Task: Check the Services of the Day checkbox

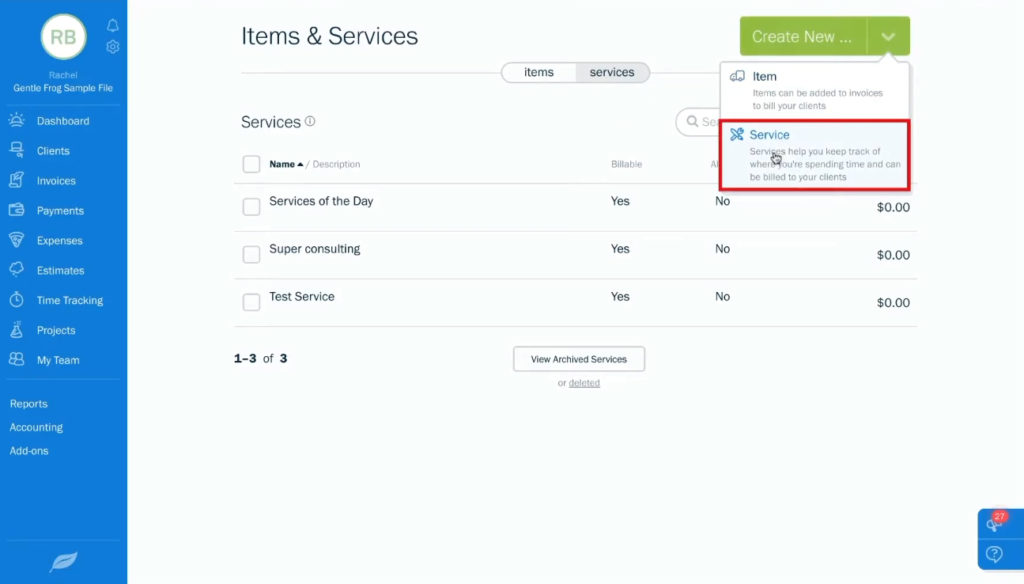Action: pyautogui.click(x=251, y=206)
